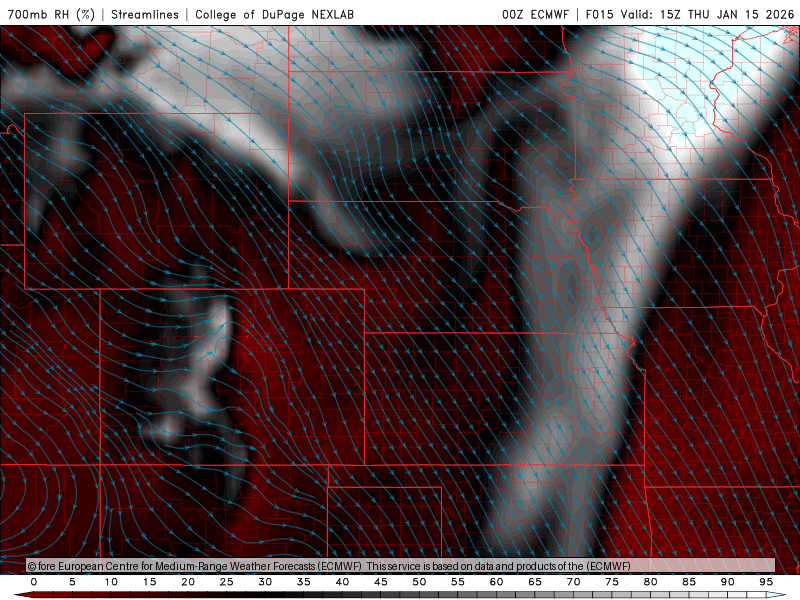Click the "95" value on color scale
The image size is (800, 600).
point(766,582)
